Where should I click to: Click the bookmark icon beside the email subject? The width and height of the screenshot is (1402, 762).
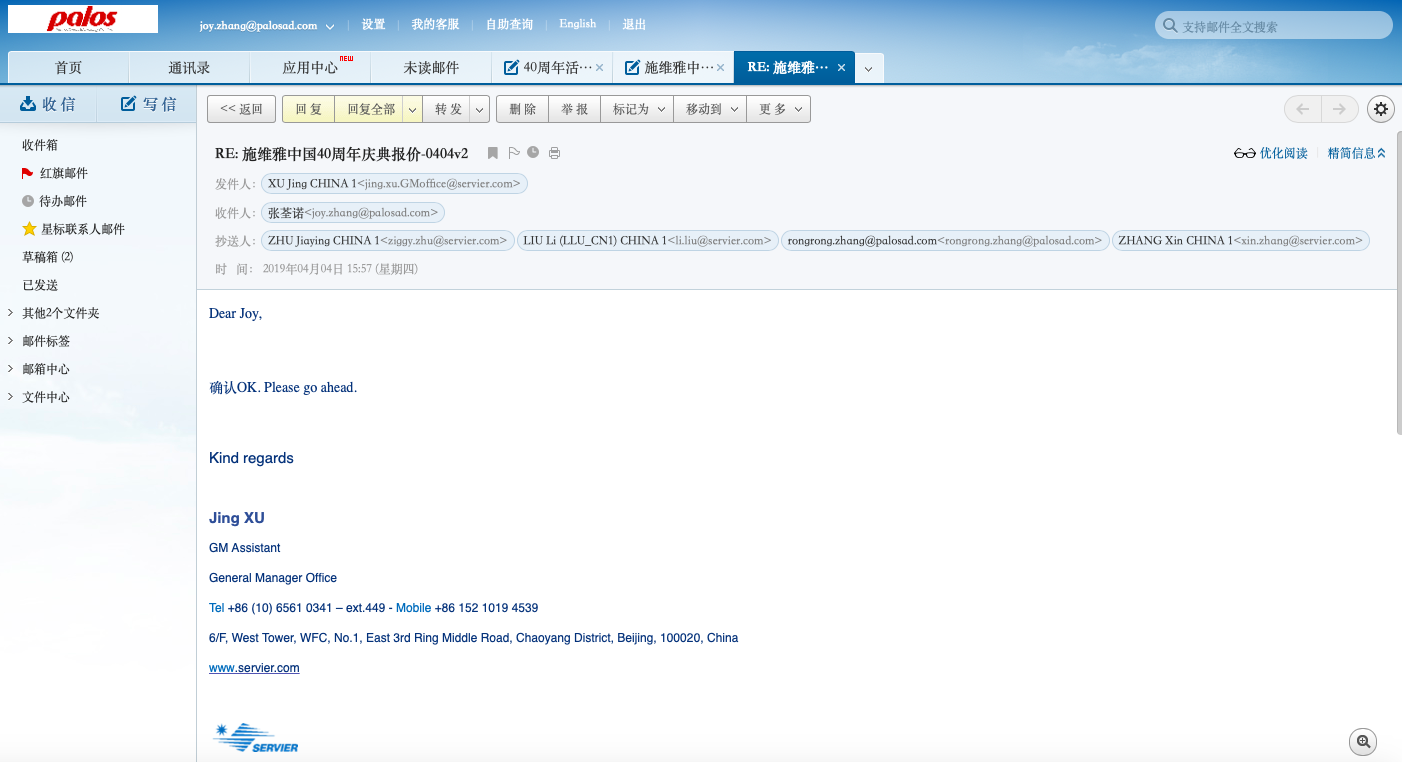[492, 153]
